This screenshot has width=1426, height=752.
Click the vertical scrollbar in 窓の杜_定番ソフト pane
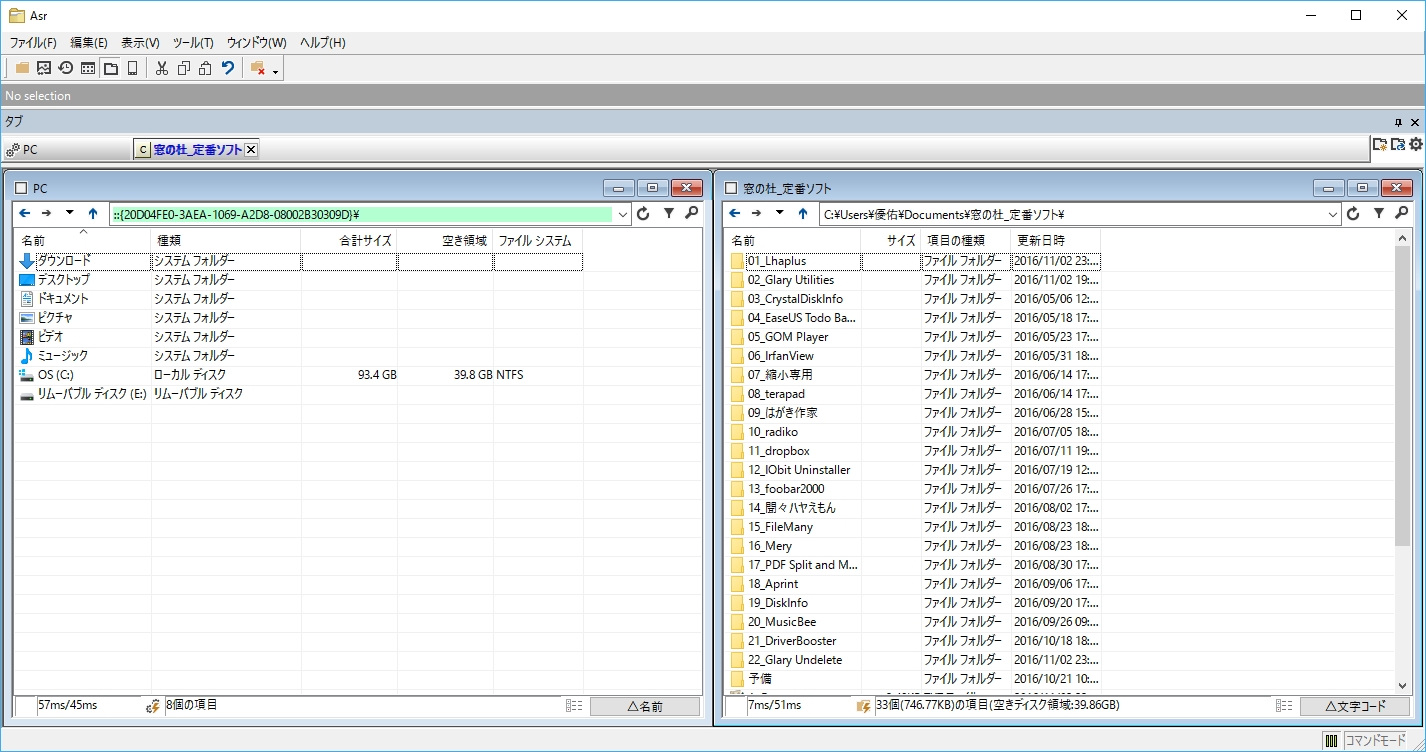(1403, 396)
